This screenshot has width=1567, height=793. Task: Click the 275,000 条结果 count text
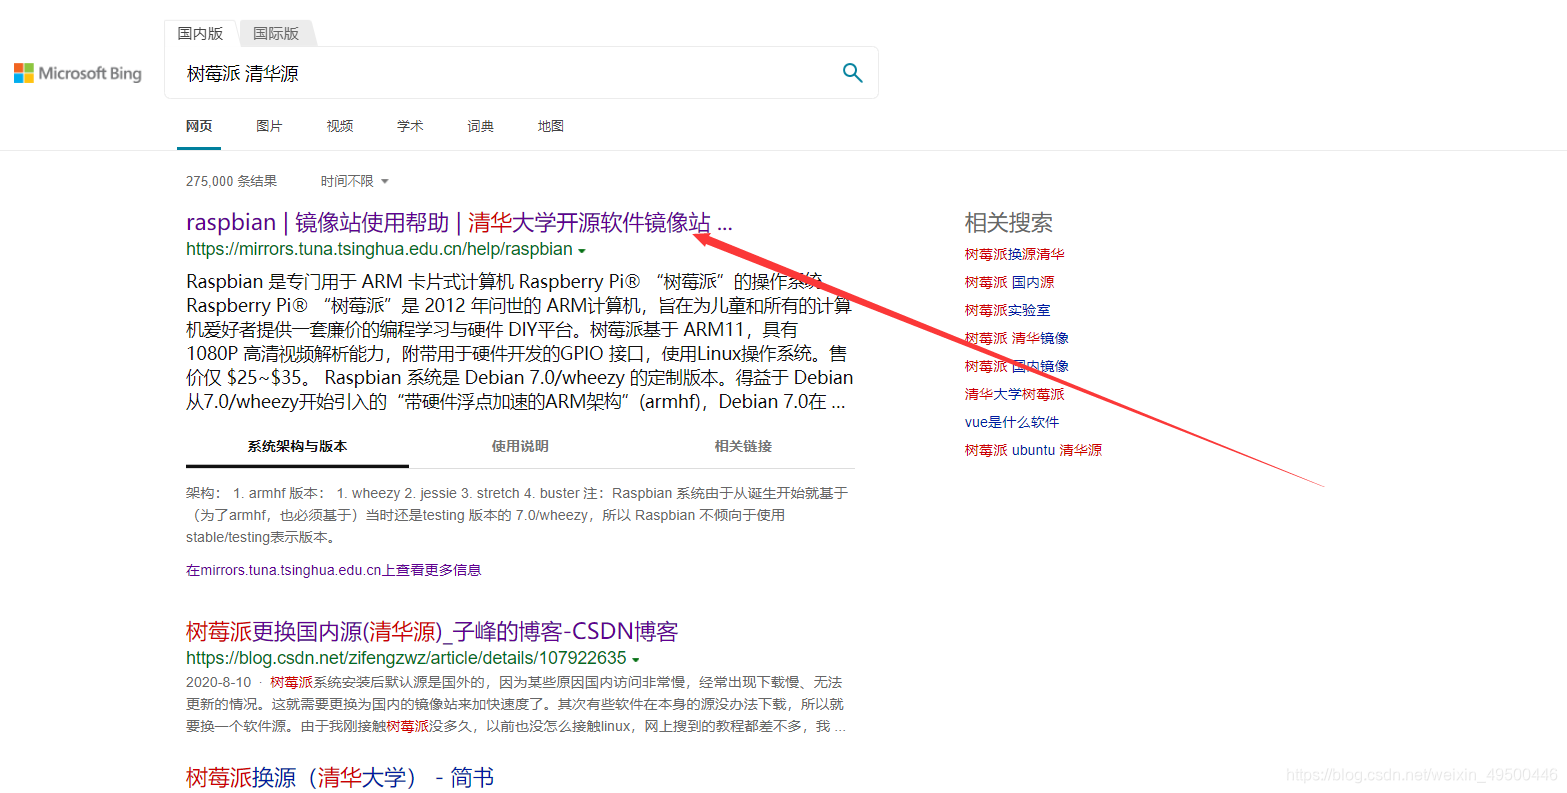pos(231,181)
